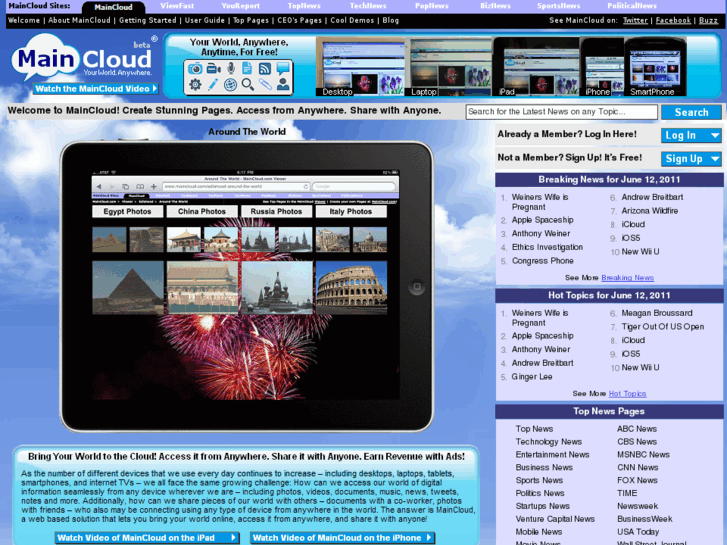
Task: Select the MainCloud site tab
Action: [x=113, y=7]
